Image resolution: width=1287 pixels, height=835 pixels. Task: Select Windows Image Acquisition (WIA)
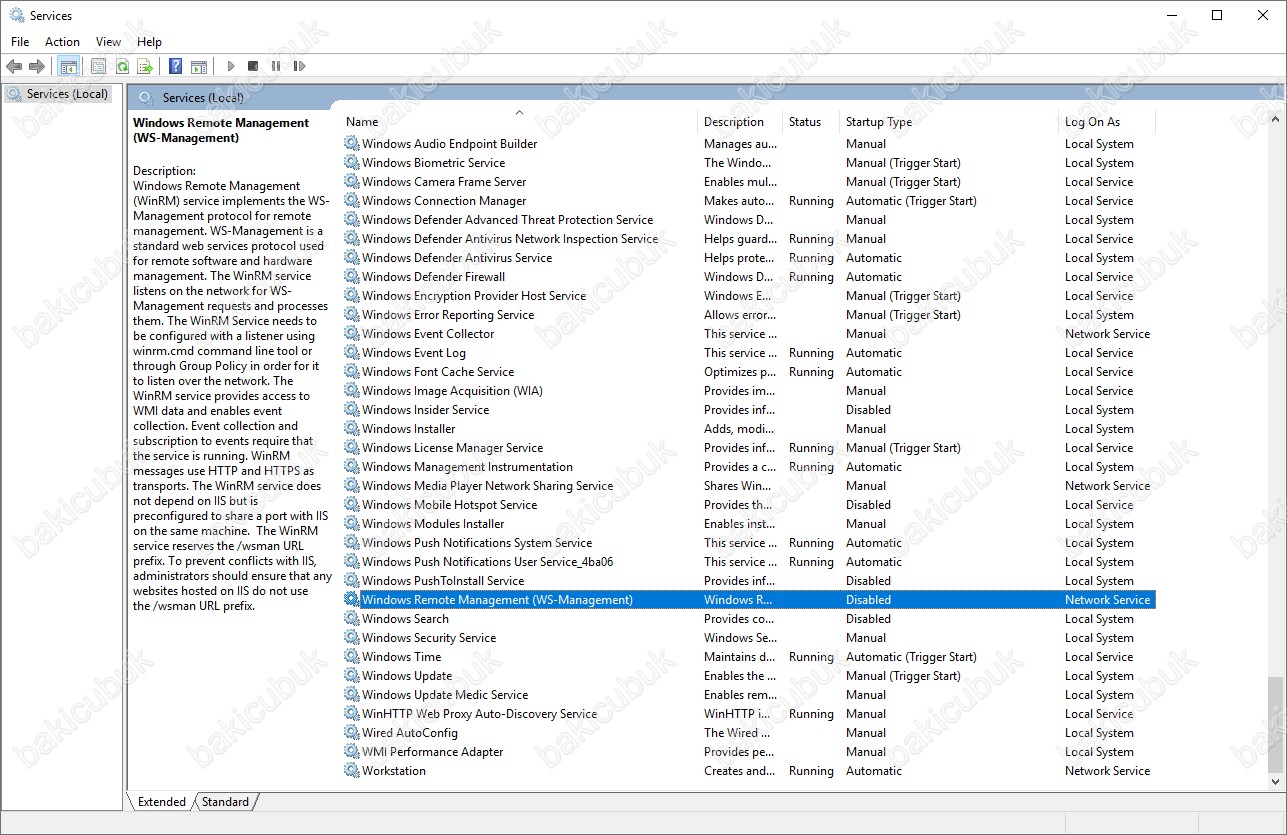tap(749, 391)
